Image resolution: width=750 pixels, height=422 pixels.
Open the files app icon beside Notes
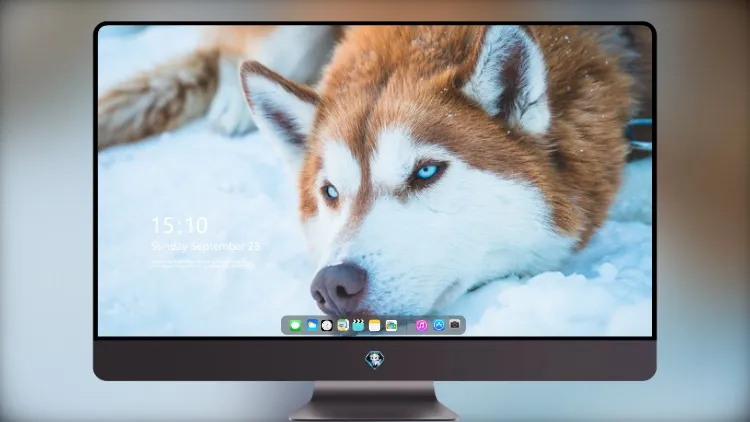pyautogui.click(x=391, y=326)
